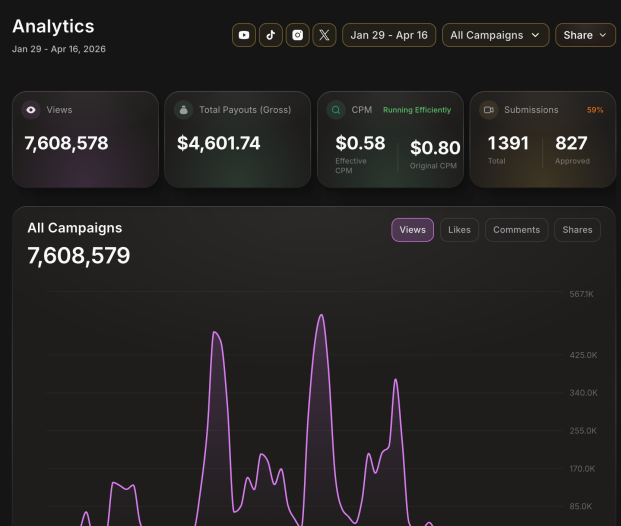Viewport: 621px width, 526px height.
Task: Open the Total Payouts (Gross) card
Action: click(x=238, y=139)
